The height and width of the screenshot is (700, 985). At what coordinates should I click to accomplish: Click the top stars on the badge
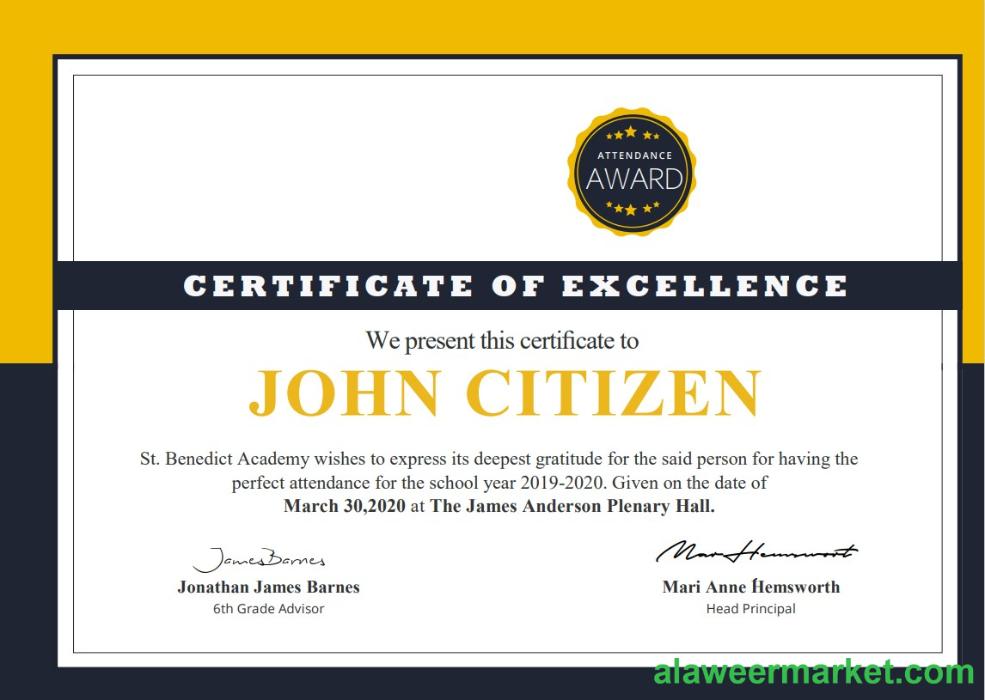[x=632, y=133]
